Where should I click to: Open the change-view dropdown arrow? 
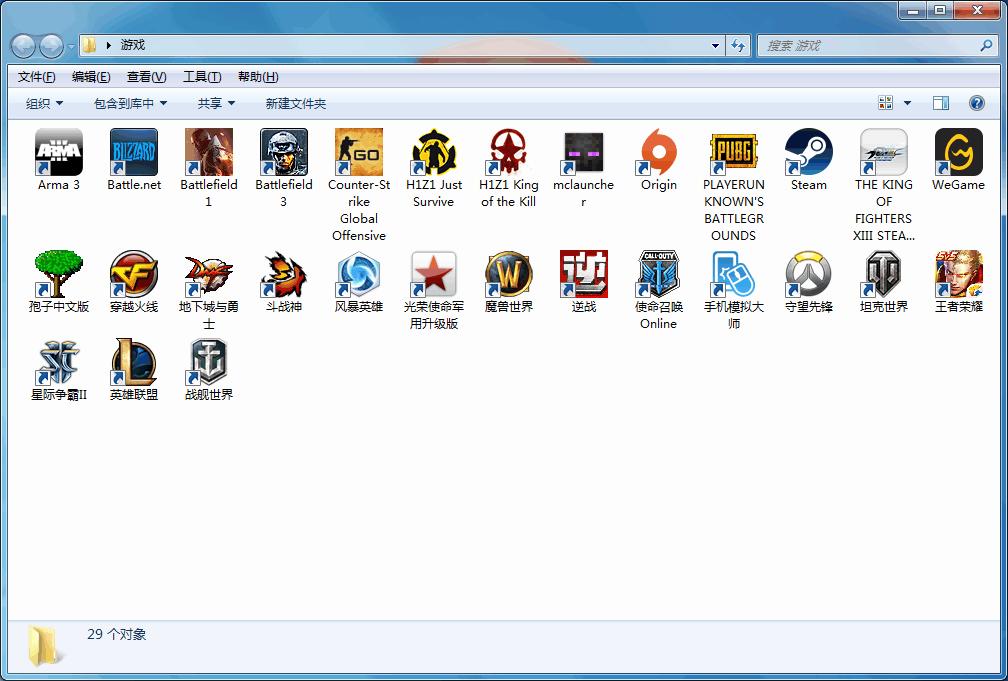906,102
